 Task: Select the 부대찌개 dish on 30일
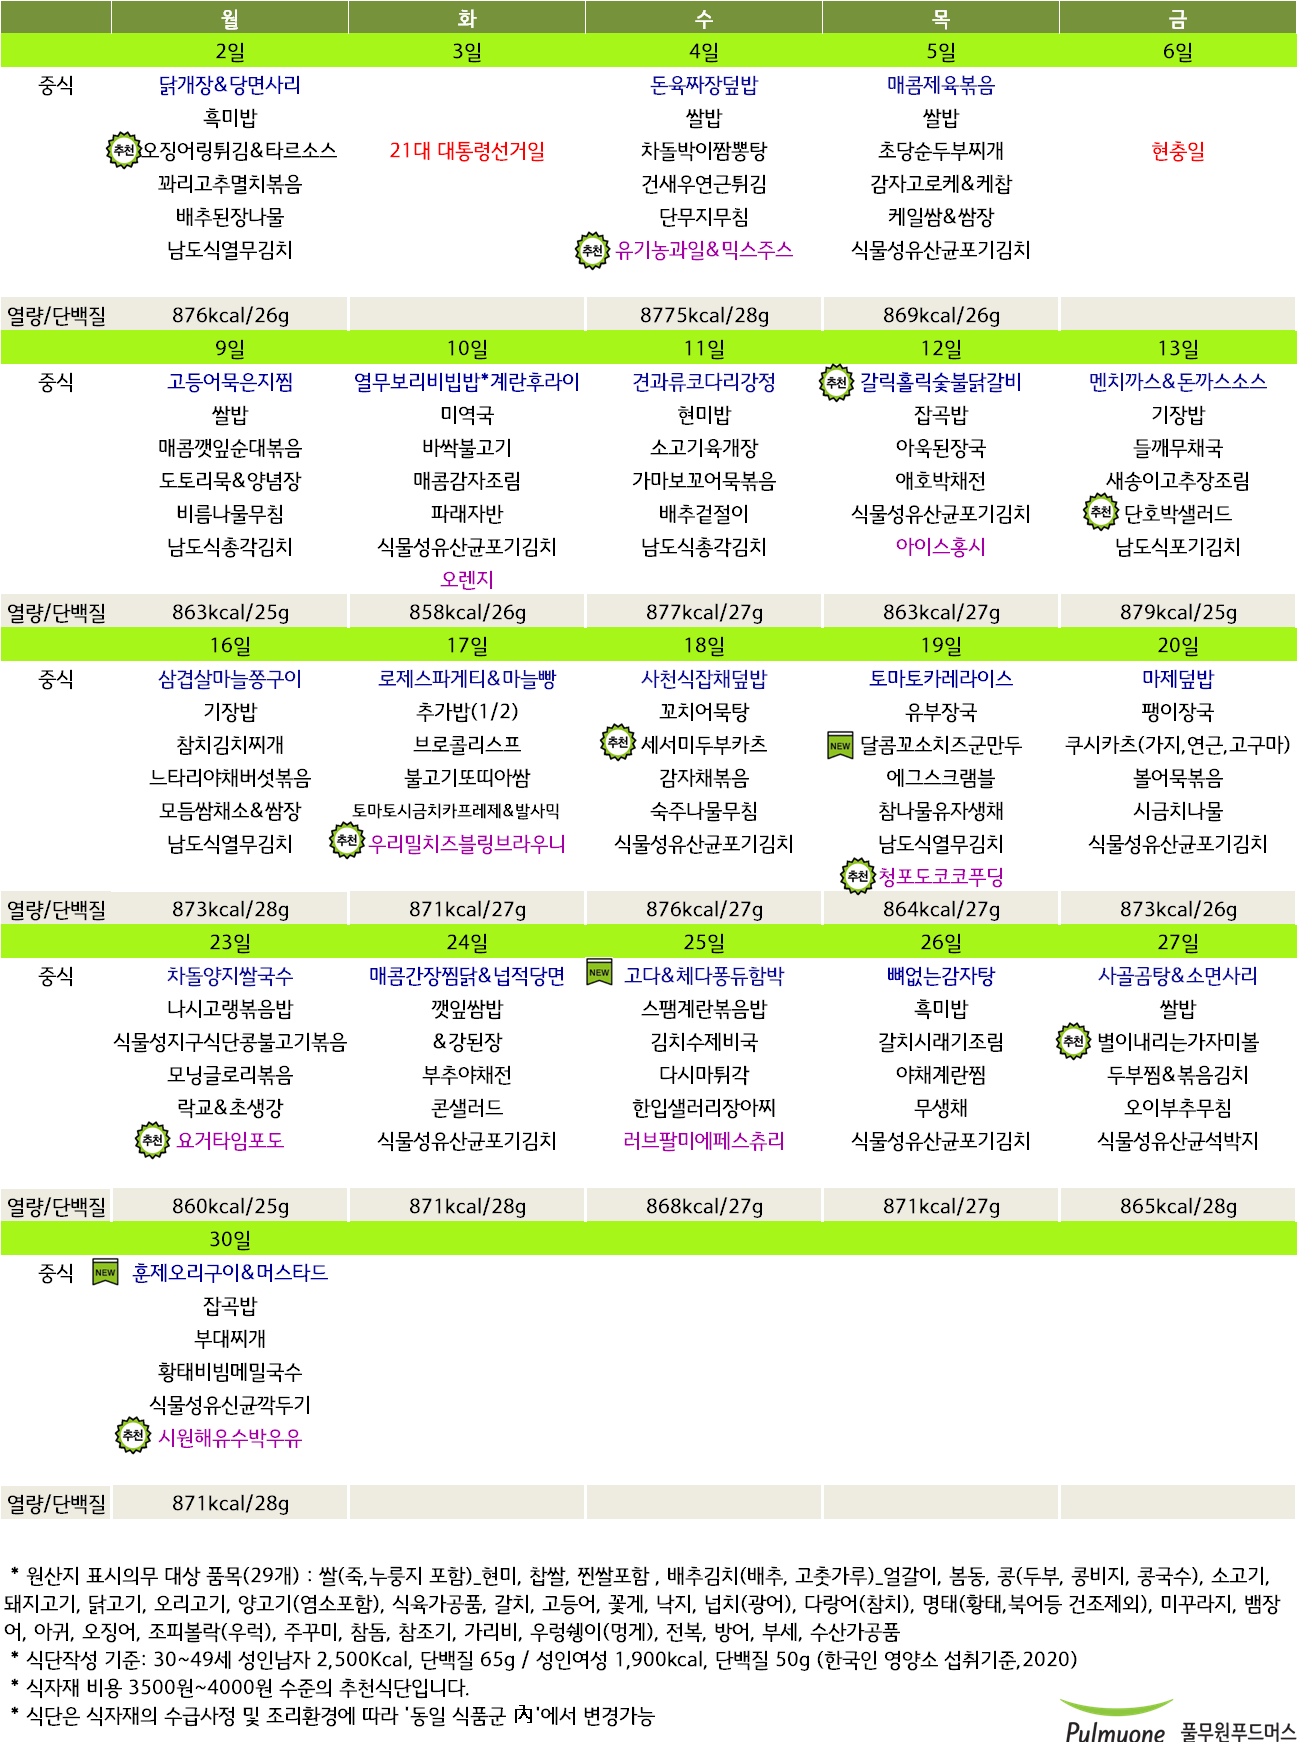click(230, 1339)
